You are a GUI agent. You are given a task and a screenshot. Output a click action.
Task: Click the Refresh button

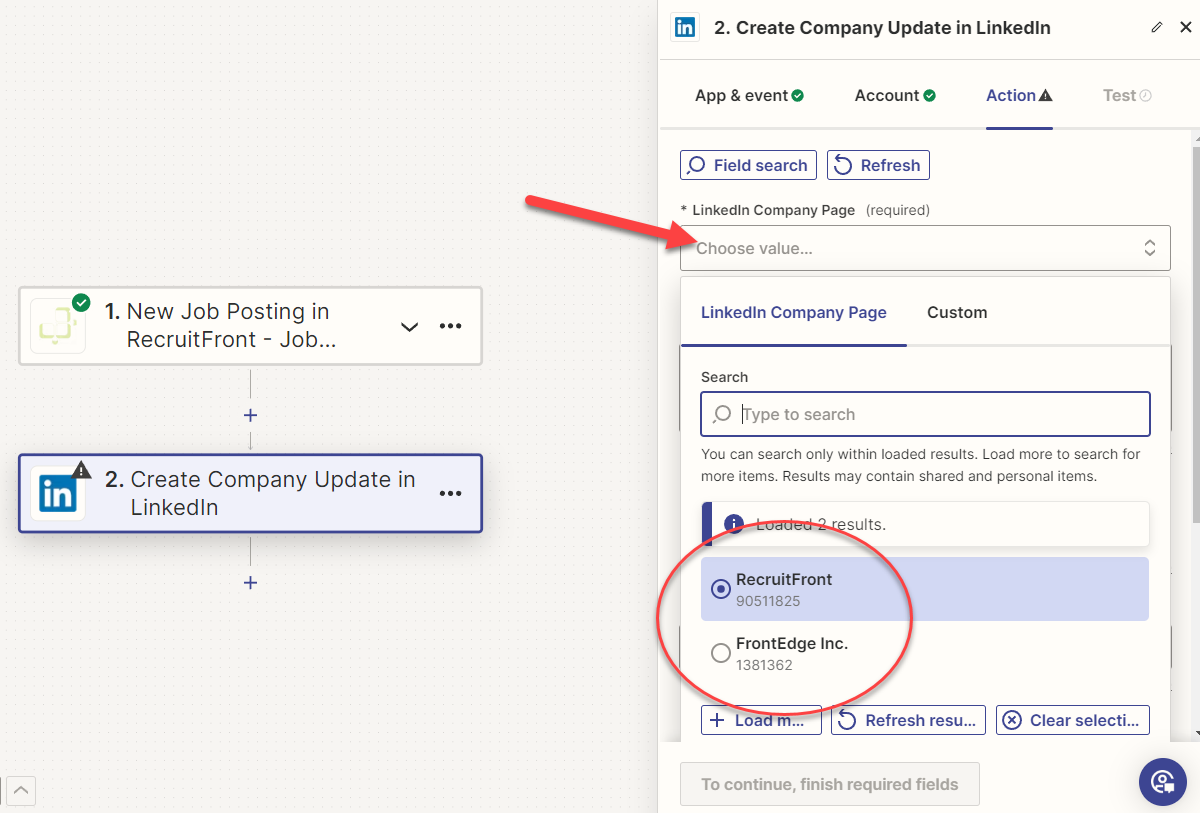[878, 165]
